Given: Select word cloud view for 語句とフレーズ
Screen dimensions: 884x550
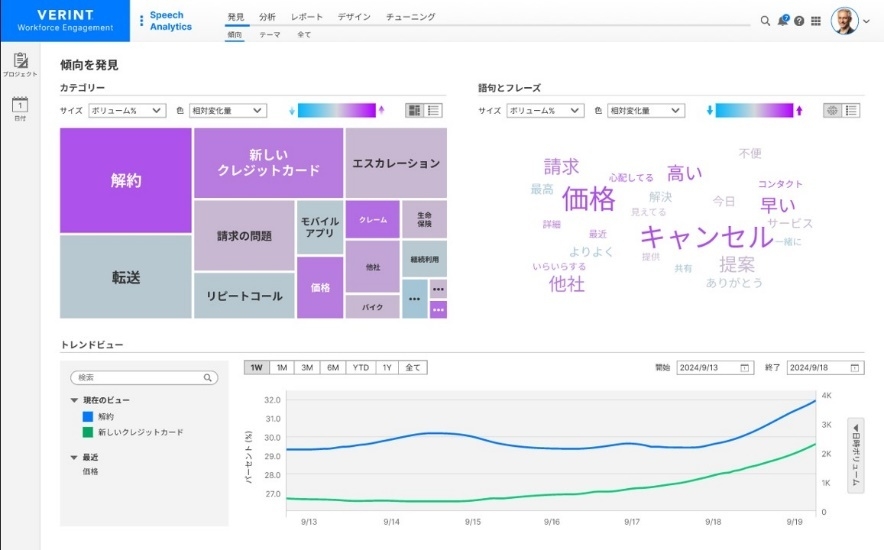Looking at the screenshot, I should tap(832, 110).
